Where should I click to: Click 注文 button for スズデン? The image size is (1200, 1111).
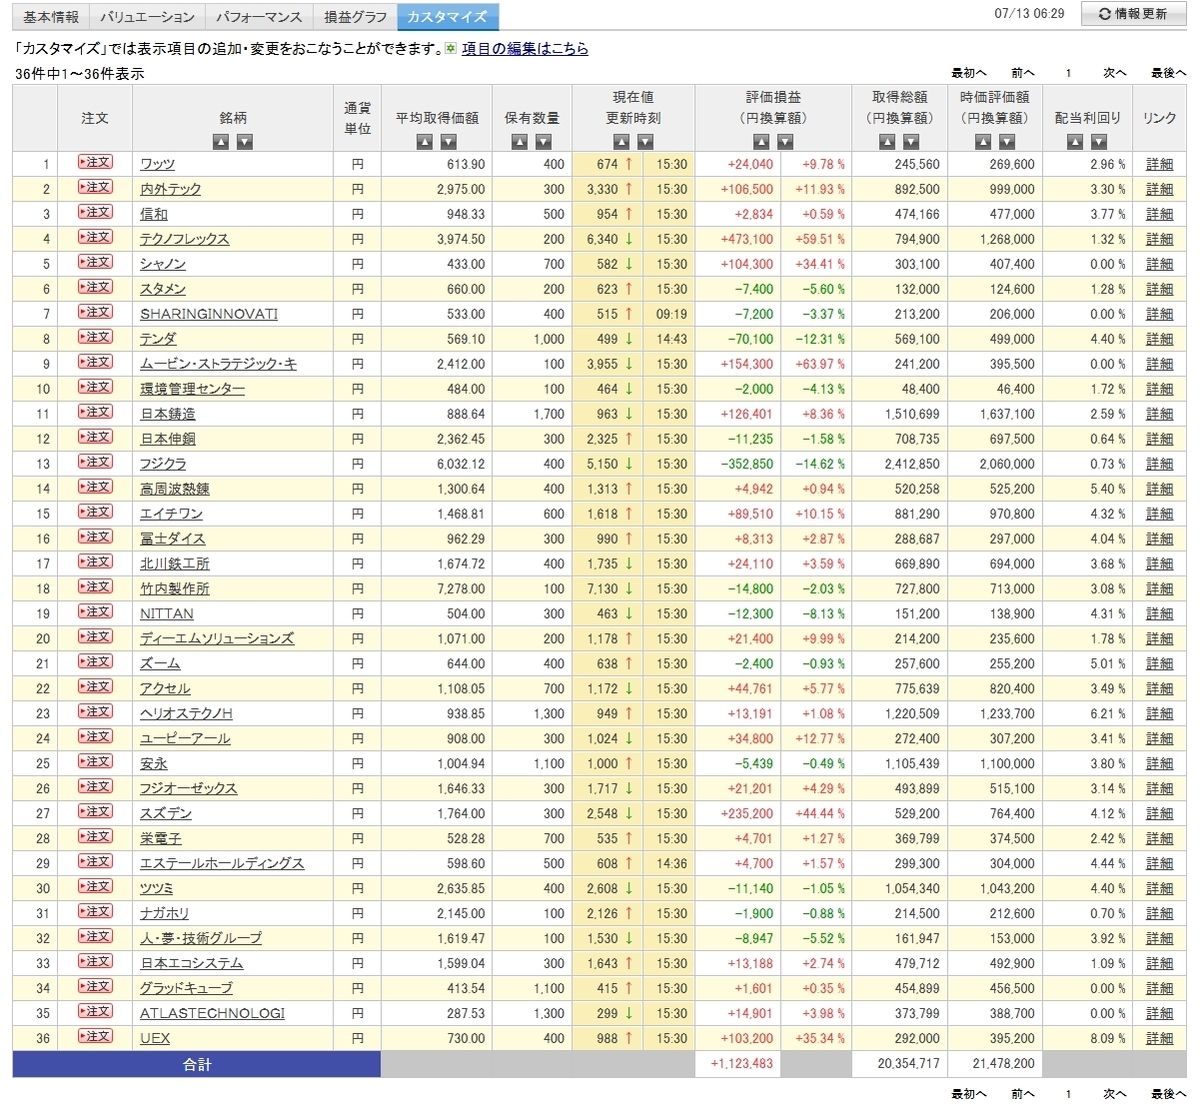[95, 812]
